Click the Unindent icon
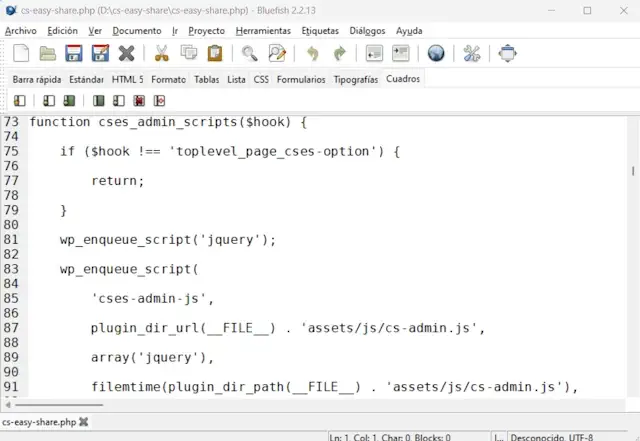Screen dimensions: 640x441 [x=374, y=53]
